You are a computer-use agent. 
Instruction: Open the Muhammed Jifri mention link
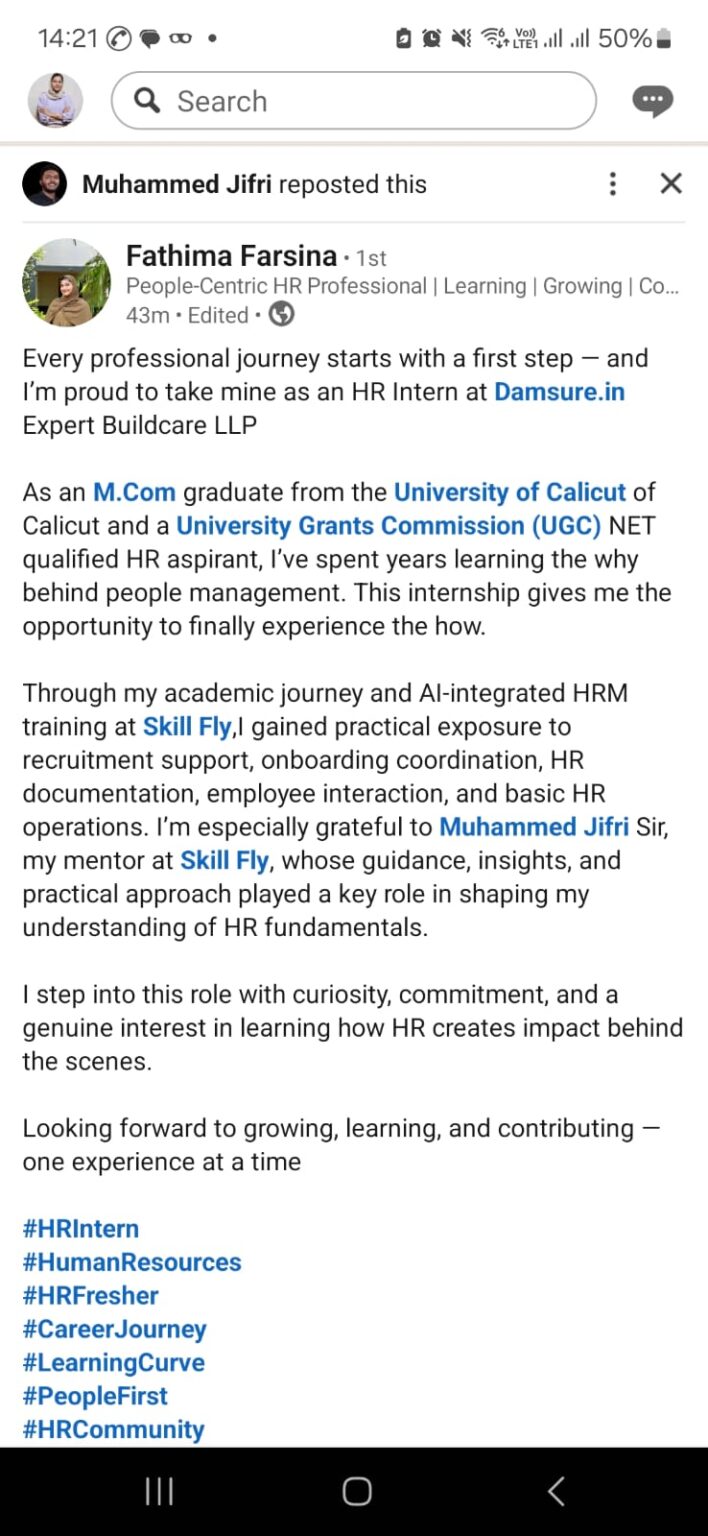point(534,827)
